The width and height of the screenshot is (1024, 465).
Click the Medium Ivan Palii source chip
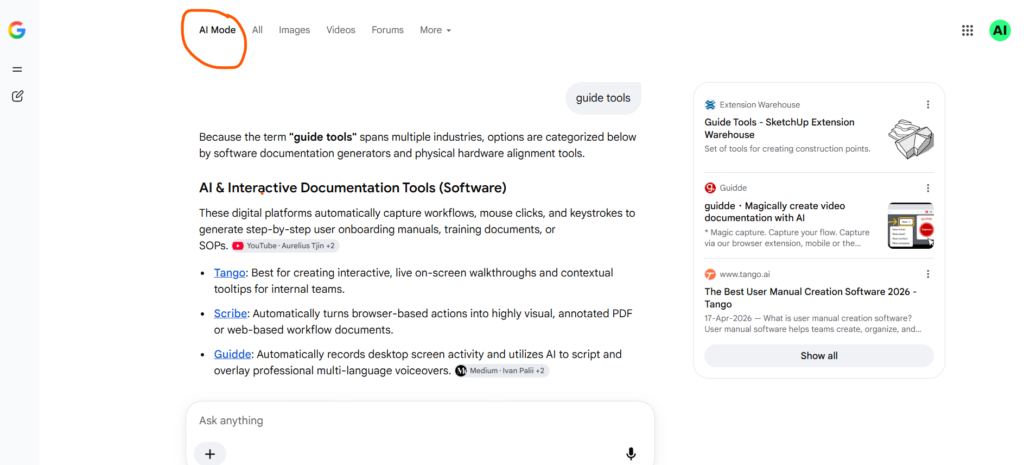502,371
